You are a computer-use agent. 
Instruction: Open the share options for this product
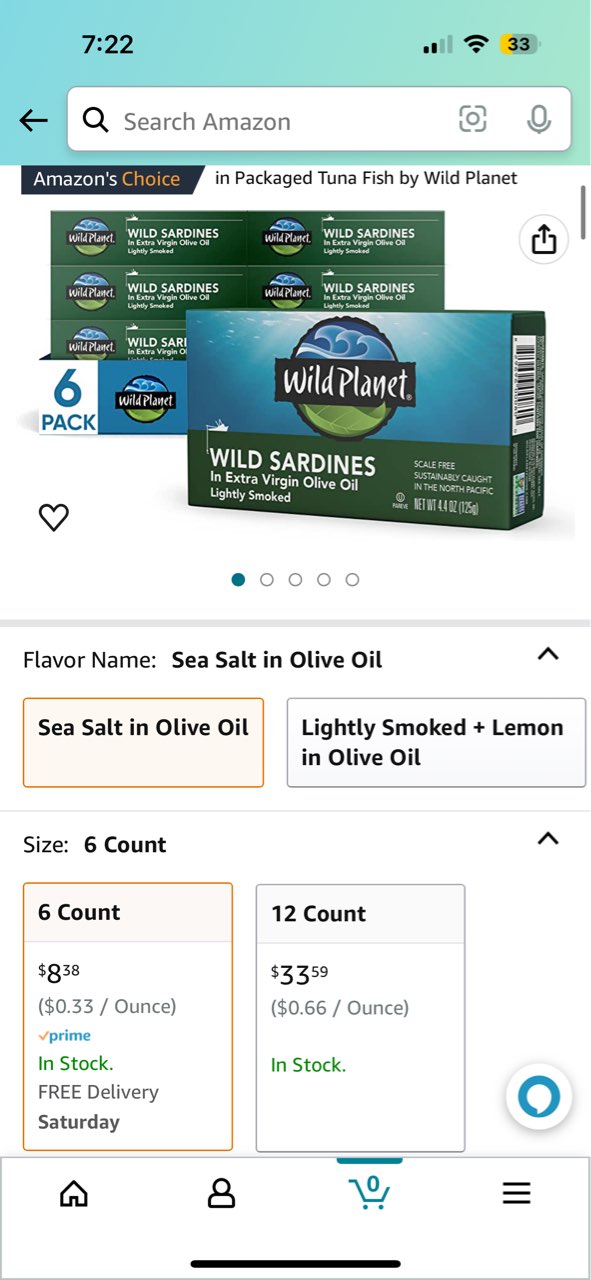[543, 239]
